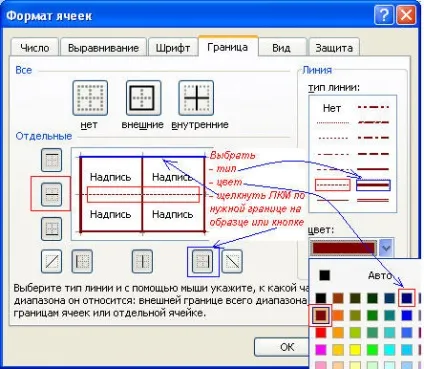Switch to the Защита tab

coord(334,47)
